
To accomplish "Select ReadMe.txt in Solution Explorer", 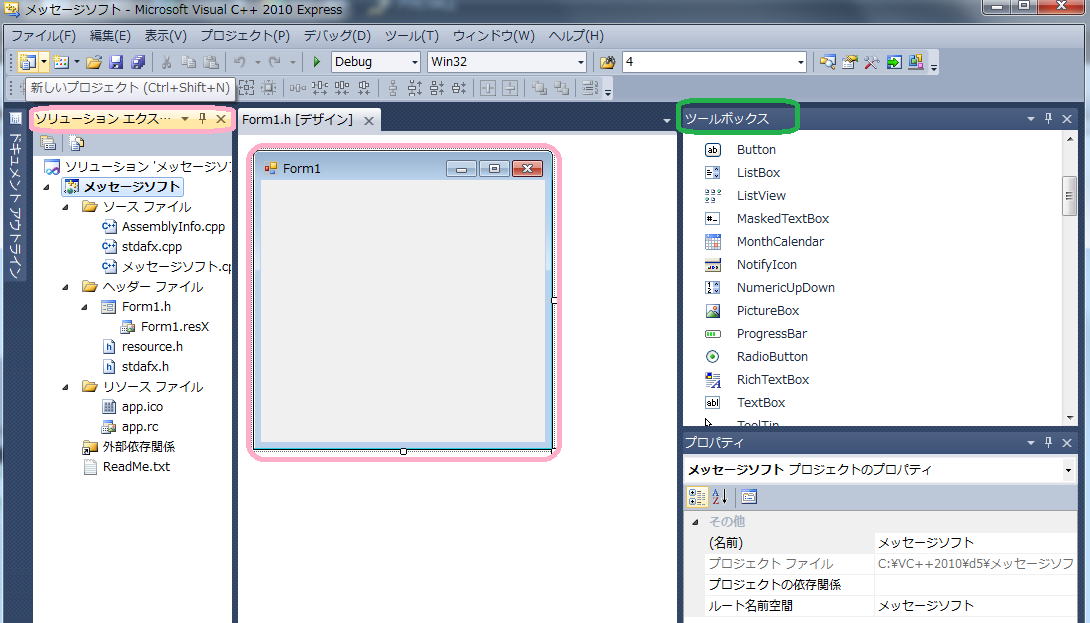I will [x=136, y=467].
